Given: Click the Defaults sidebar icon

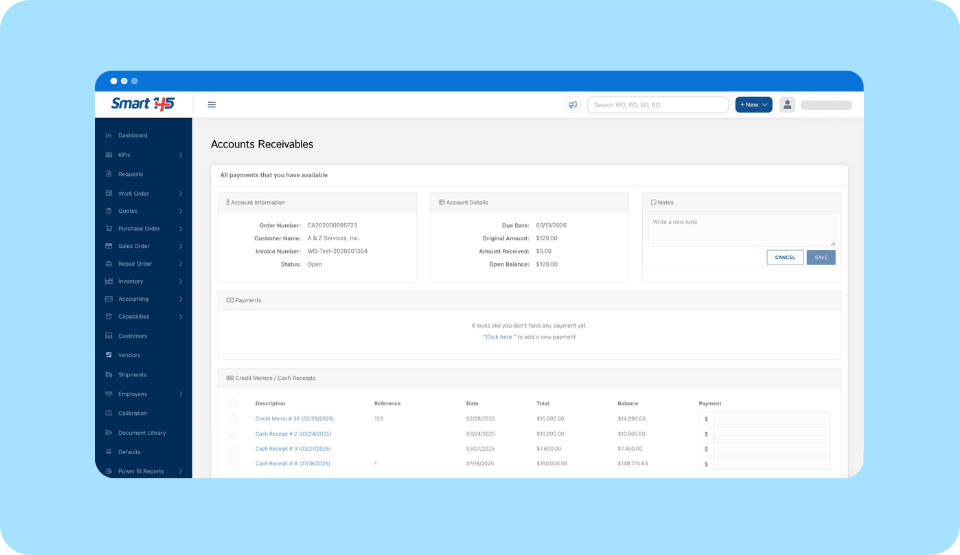Looking at the screenshot, I should click(108, 452).
